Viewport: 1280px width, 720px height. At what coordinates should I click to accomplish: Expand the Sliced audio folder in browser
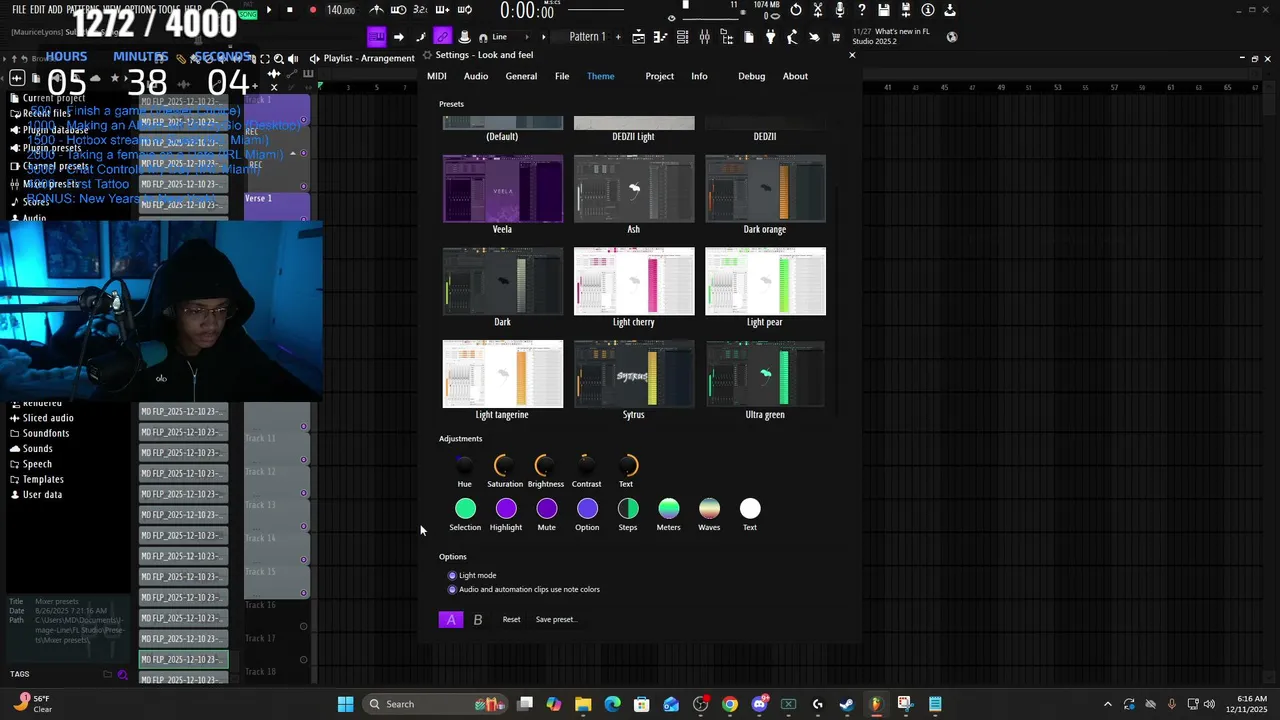pos(48,418)
